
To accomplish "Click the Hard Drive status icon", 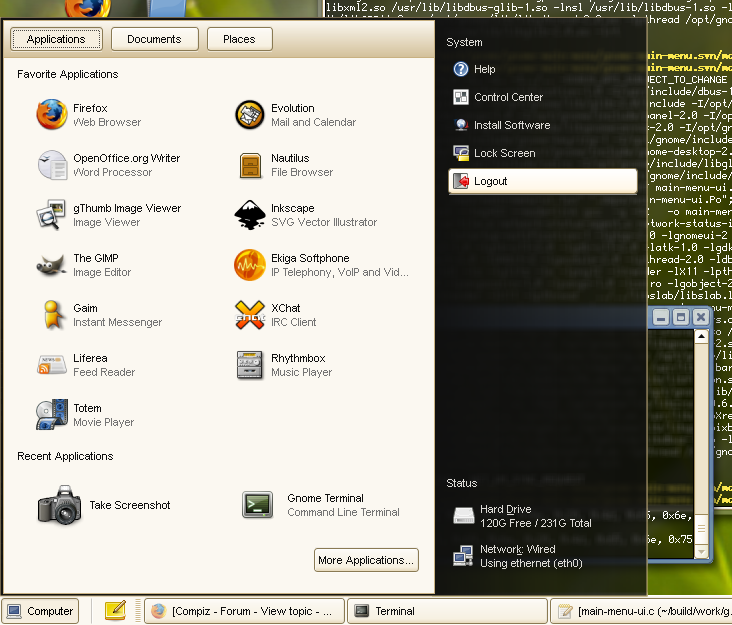I will click(x=464, y=516).
